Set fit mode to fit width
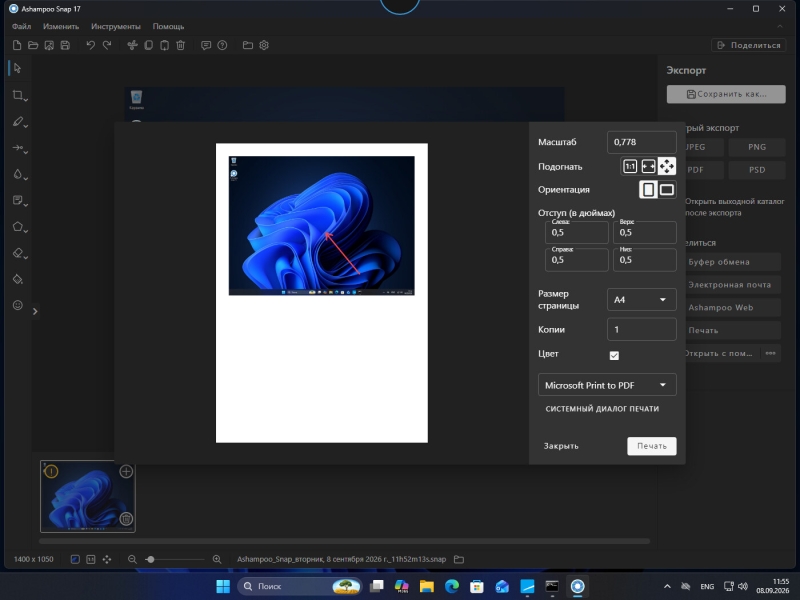The width and height of the screenshot is (800, 600). pyautogui.click(x=648, y=166)
